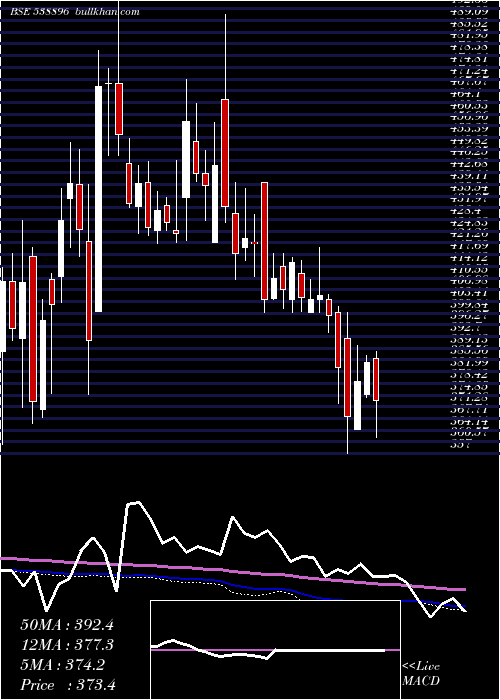
Task: Select the '50MA : 392.4' readout
Action: click(x=67, y=625)
